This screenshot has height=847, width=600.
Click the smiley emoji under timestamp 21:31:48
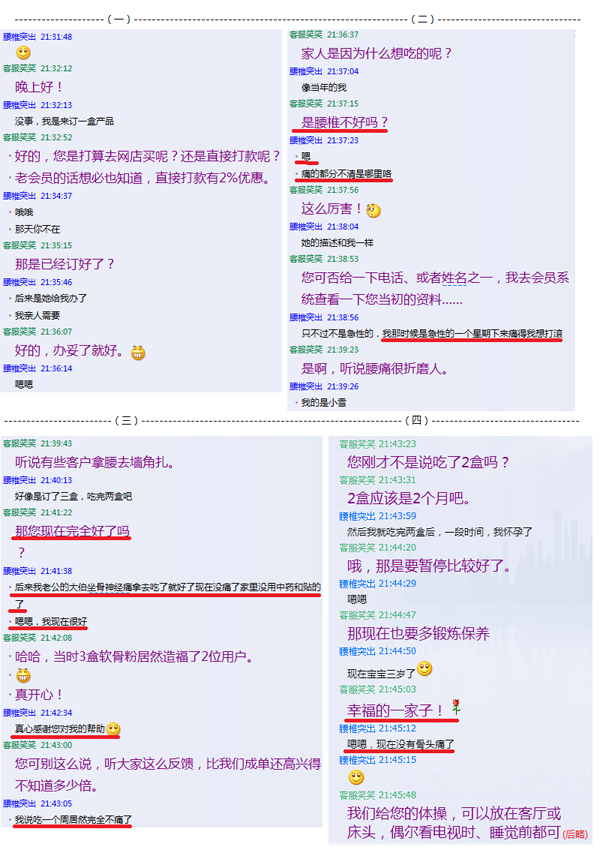point(23,53)
